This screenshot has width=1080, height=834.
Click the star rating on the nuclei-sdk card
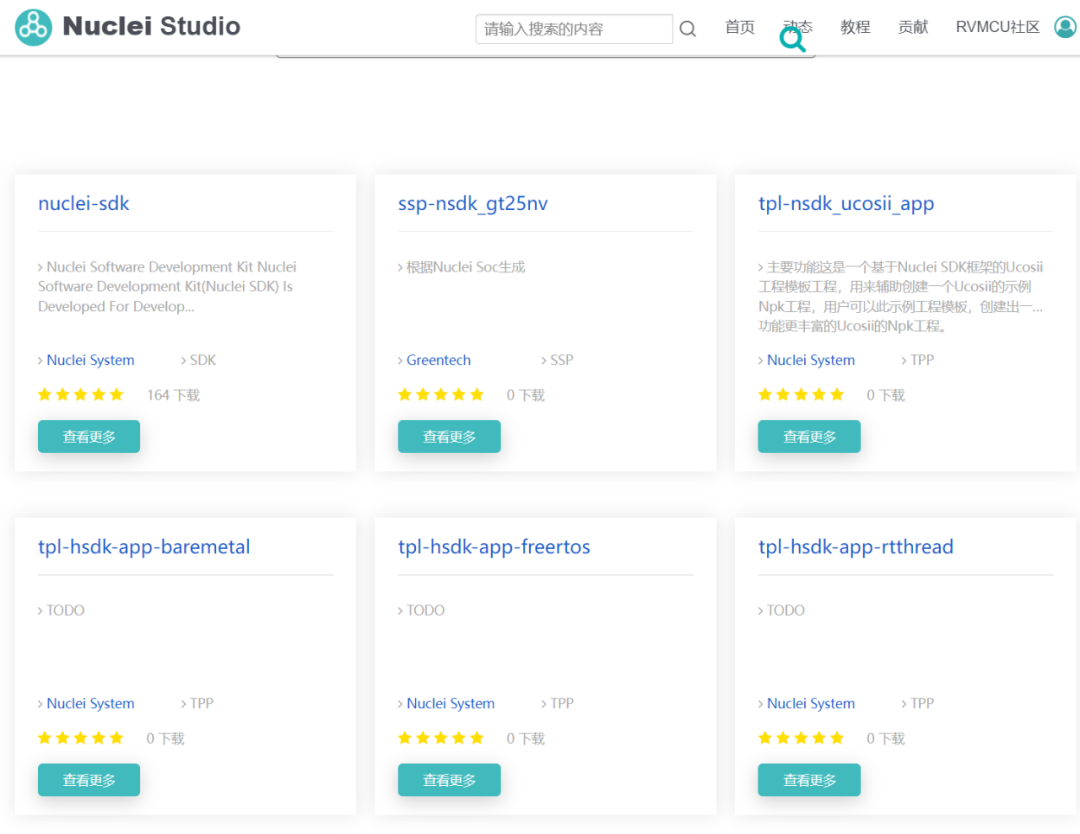click(81, 395)
